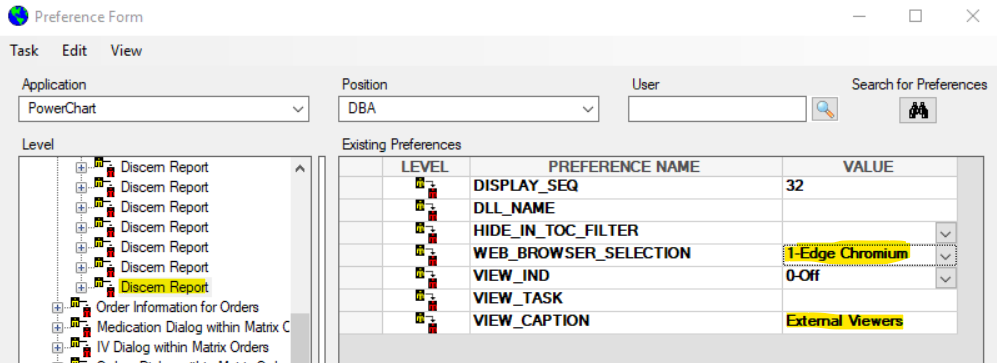This screenshot has height=363, width=997.
Task: Select the highlighted Discern Report tree item
Action: point(164,287)
